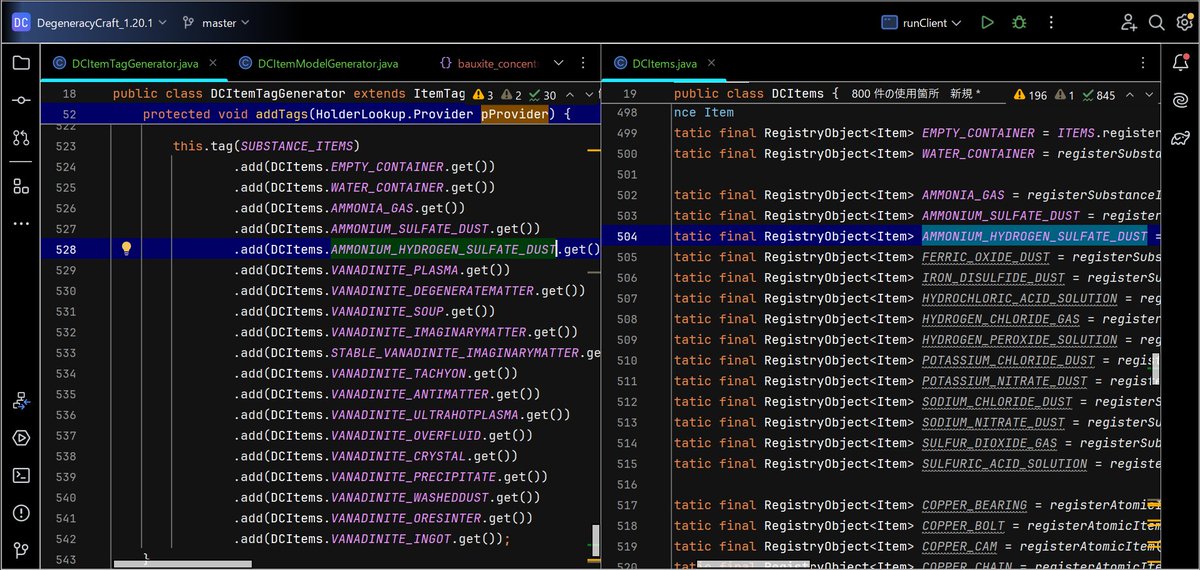Close the DCItems.java tab
Viewport: 1200px width, 570px height.
pos(710,63)
